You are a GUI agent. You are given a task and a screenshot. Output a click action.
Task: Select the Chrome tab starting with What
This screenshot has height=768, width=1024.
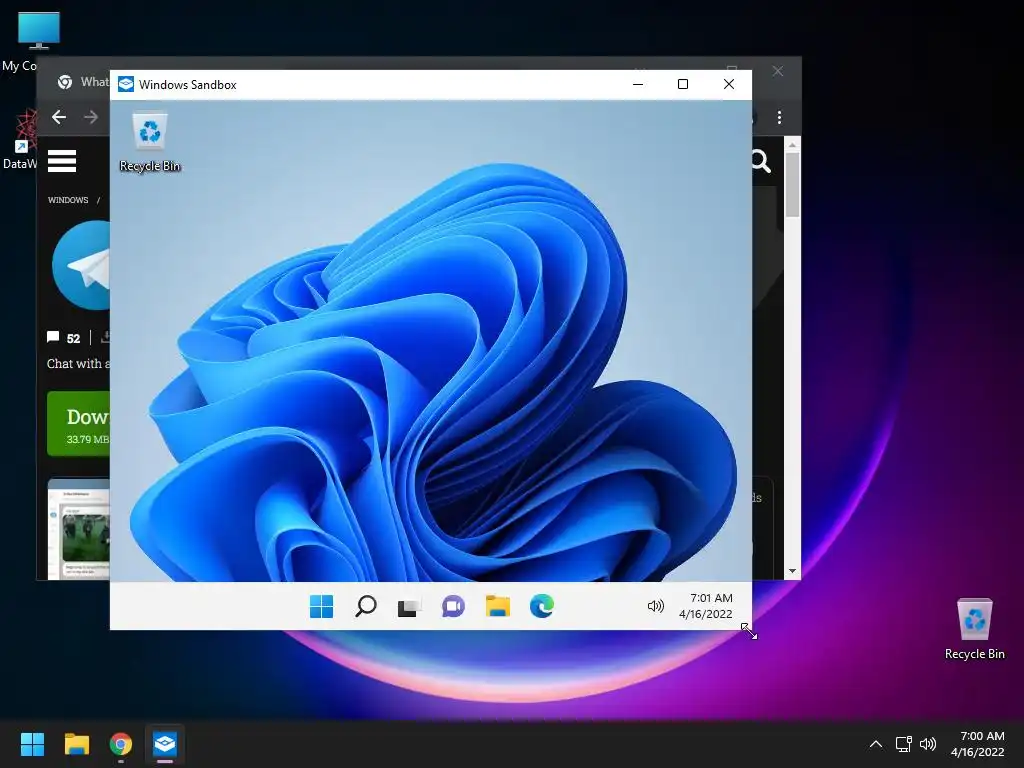[x=82, y=82]
